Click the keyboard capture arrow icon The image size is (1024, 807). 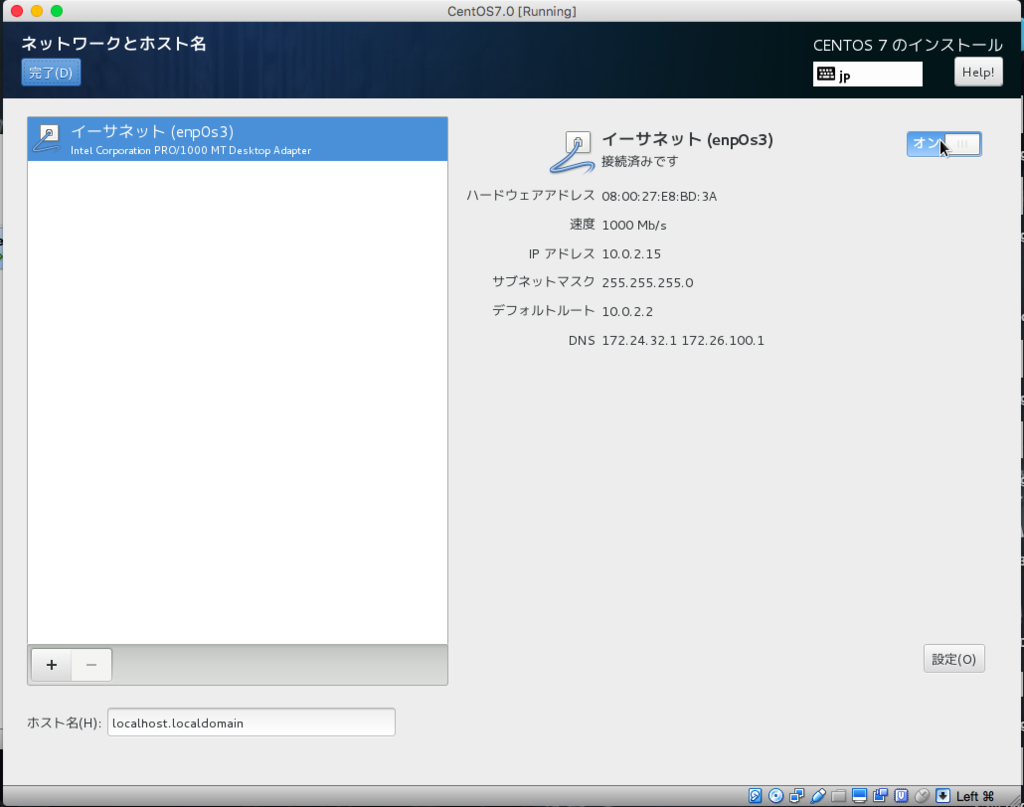pos(943,795)
